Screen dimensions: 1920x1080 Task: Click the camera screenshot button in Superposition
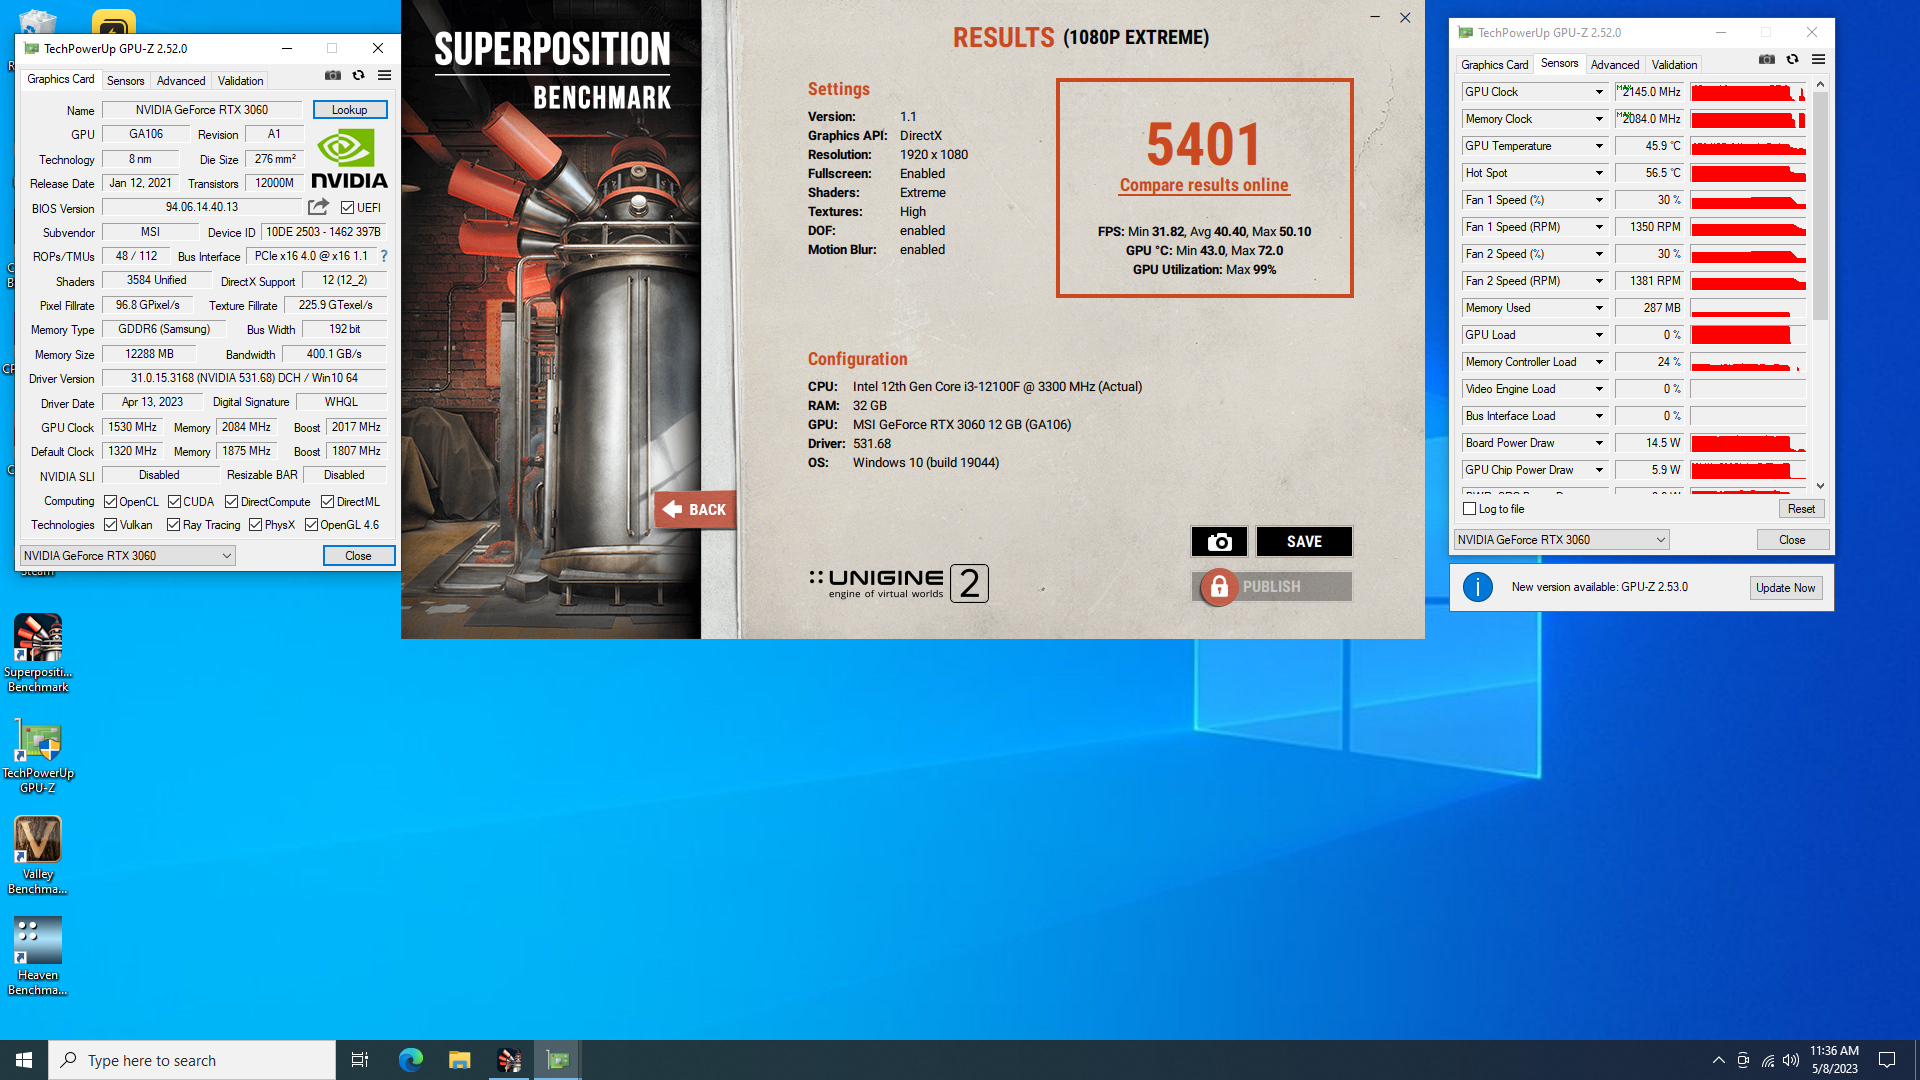pos(1219,542)
